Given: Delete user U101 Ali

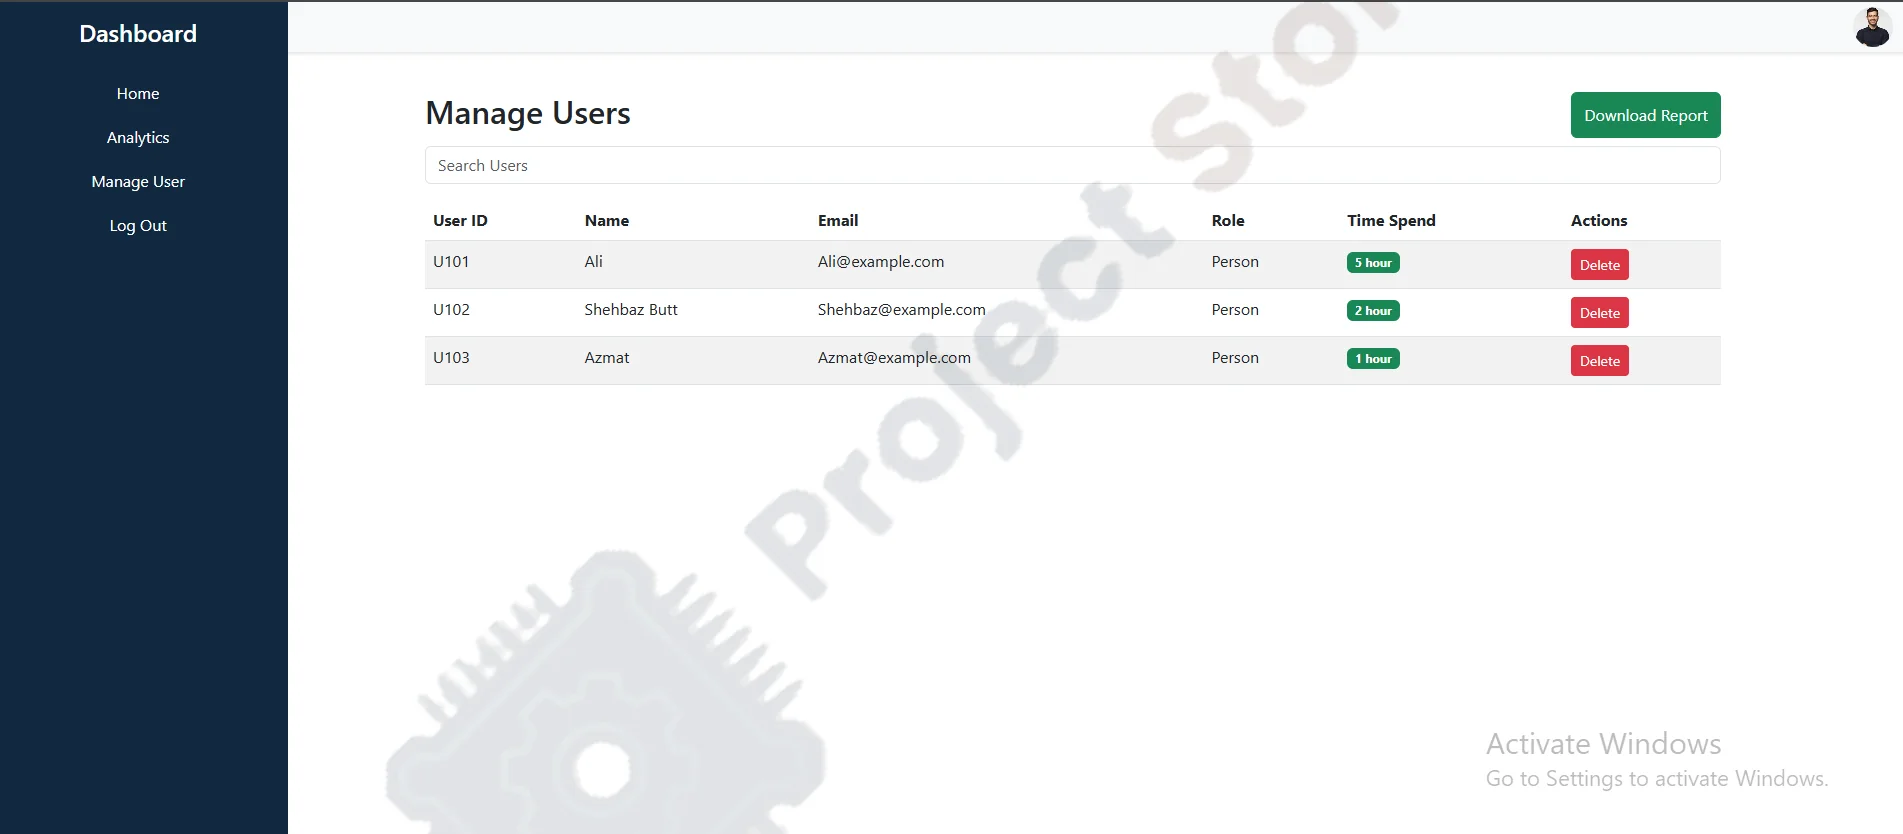Looking at the screenshot, I should 1599,265.
